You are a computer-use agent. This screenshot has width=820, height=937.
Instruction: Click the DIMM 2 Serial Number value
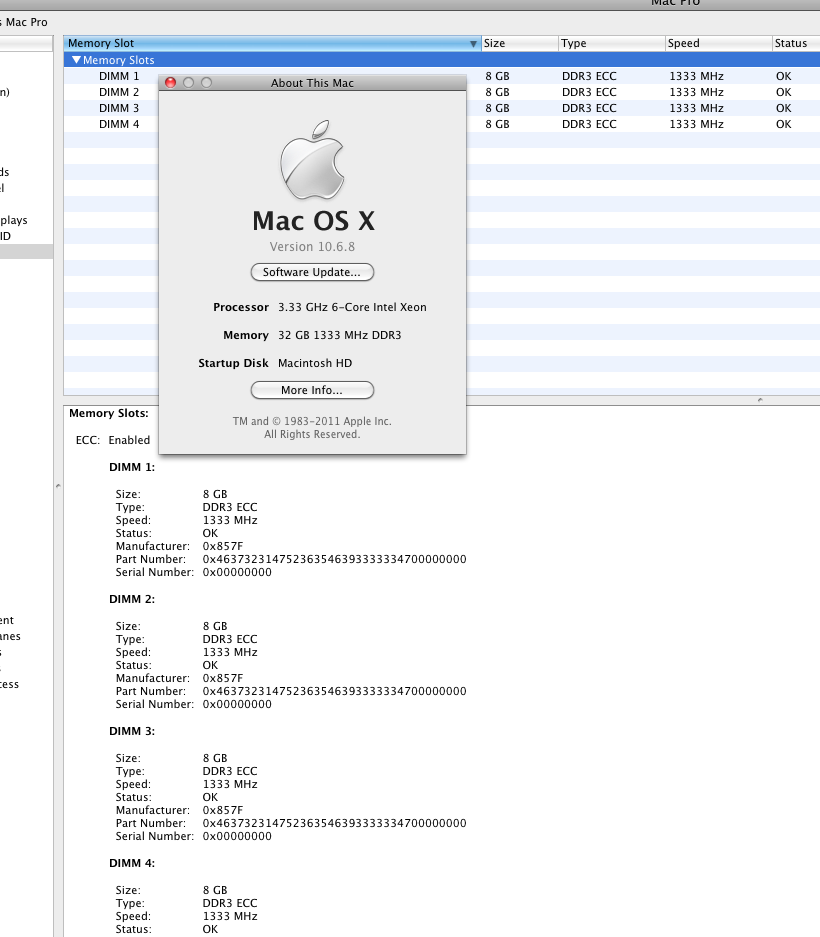coord(237,705)
